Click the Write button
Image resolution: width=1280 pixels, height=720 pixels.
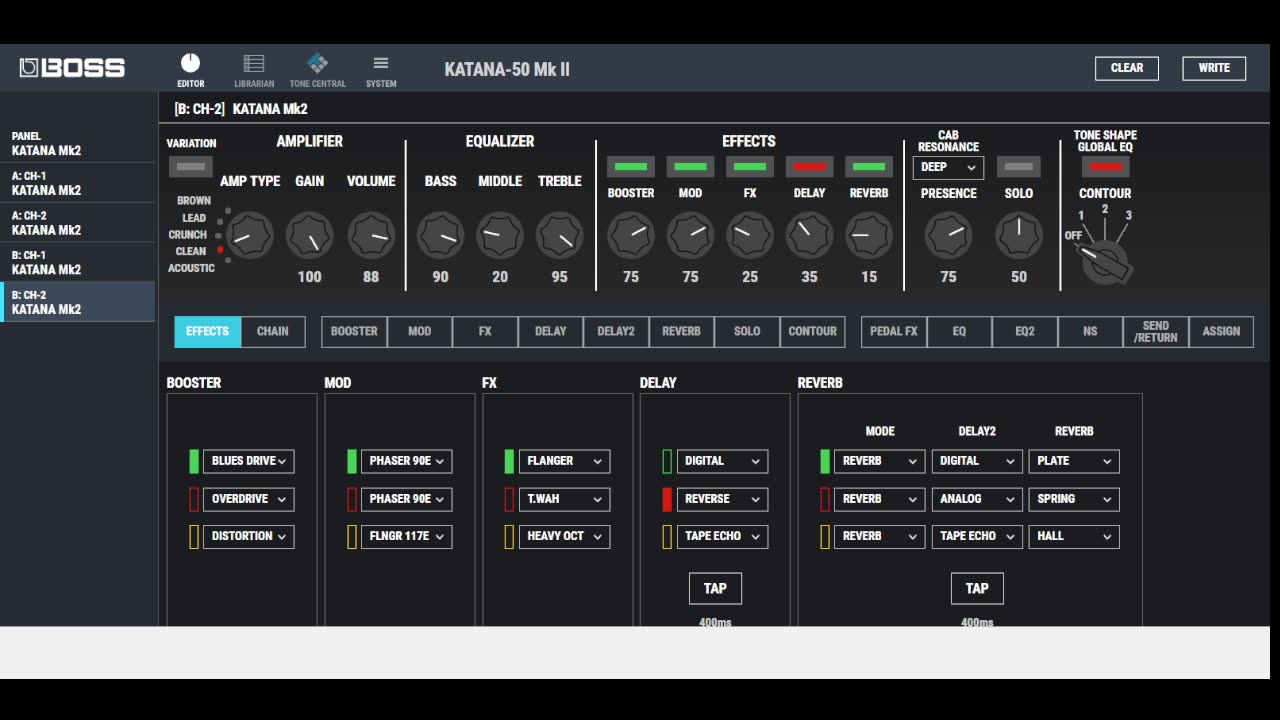[1214, 68]
